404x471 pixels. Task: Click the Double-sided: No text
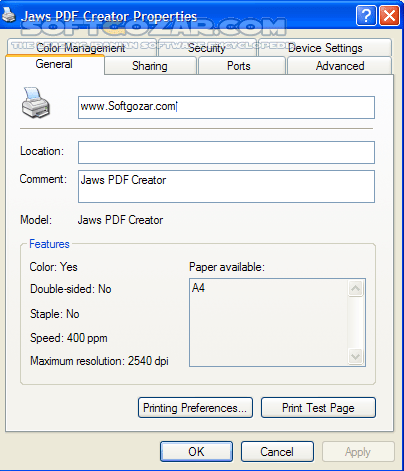pos(71,289)
